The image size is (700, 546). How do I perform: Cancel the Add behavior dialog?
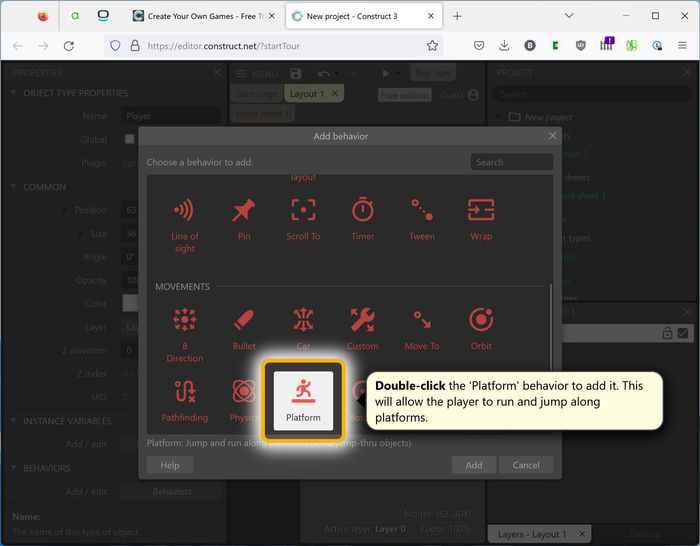(526, 465)
